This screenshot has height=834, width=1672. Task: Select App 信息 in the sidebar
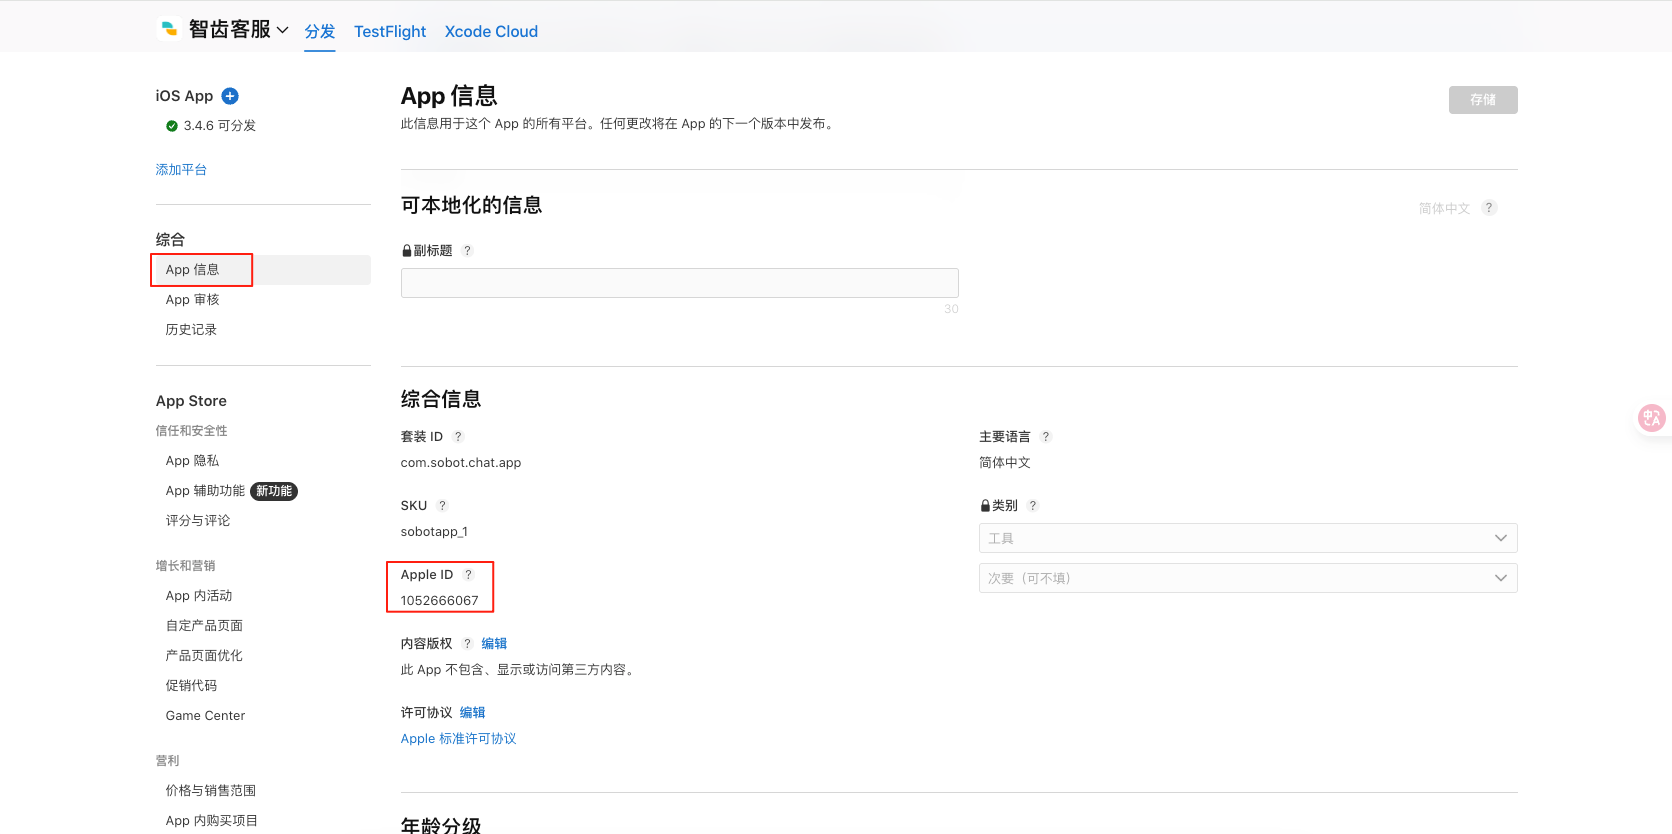tap(263, 270)
